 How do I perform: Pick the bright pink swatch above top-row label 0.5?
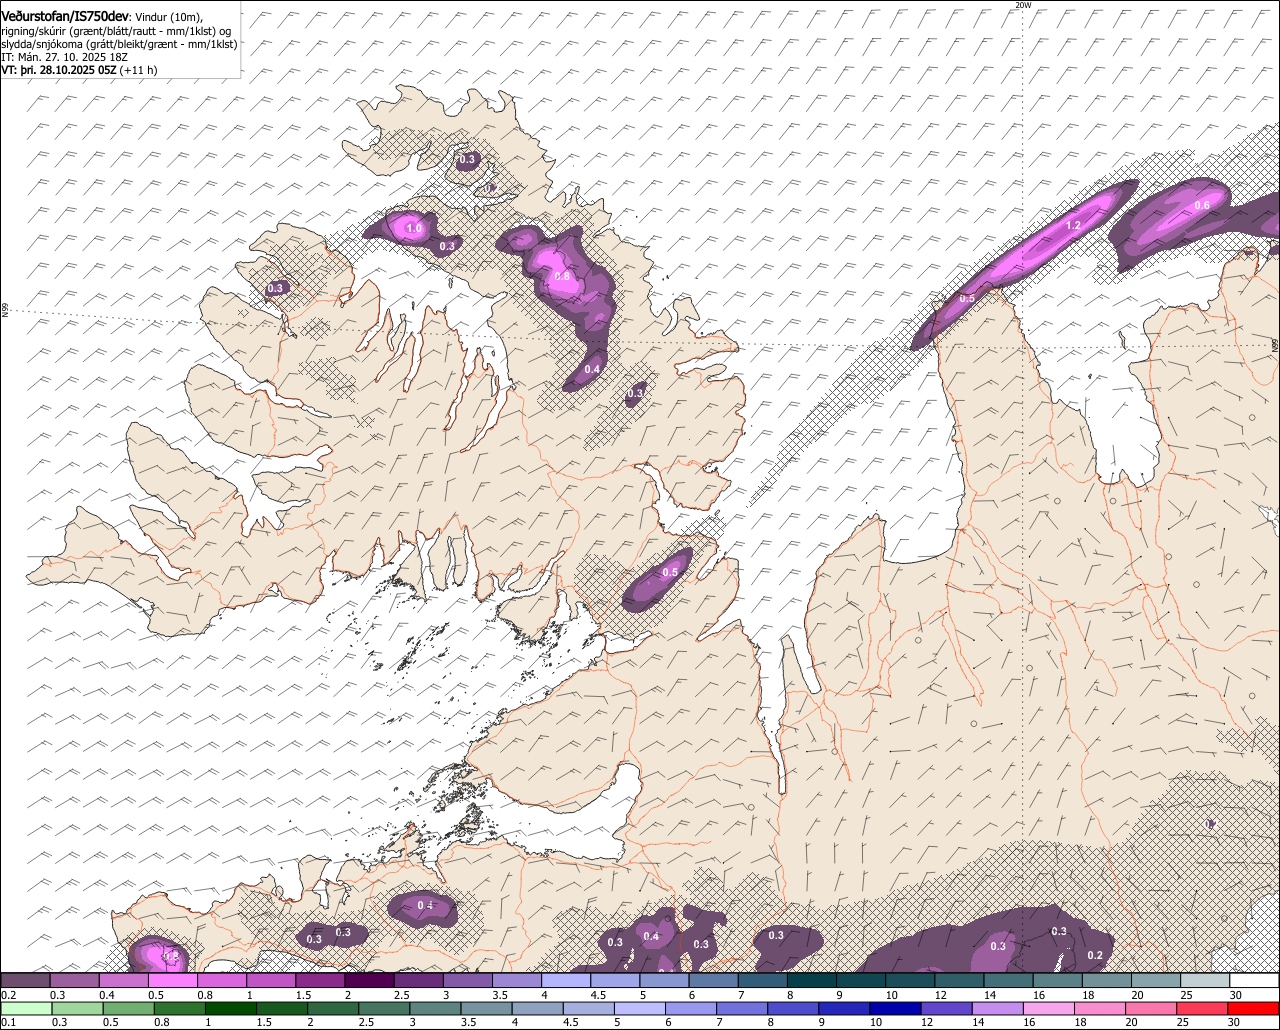click(172, 980)
